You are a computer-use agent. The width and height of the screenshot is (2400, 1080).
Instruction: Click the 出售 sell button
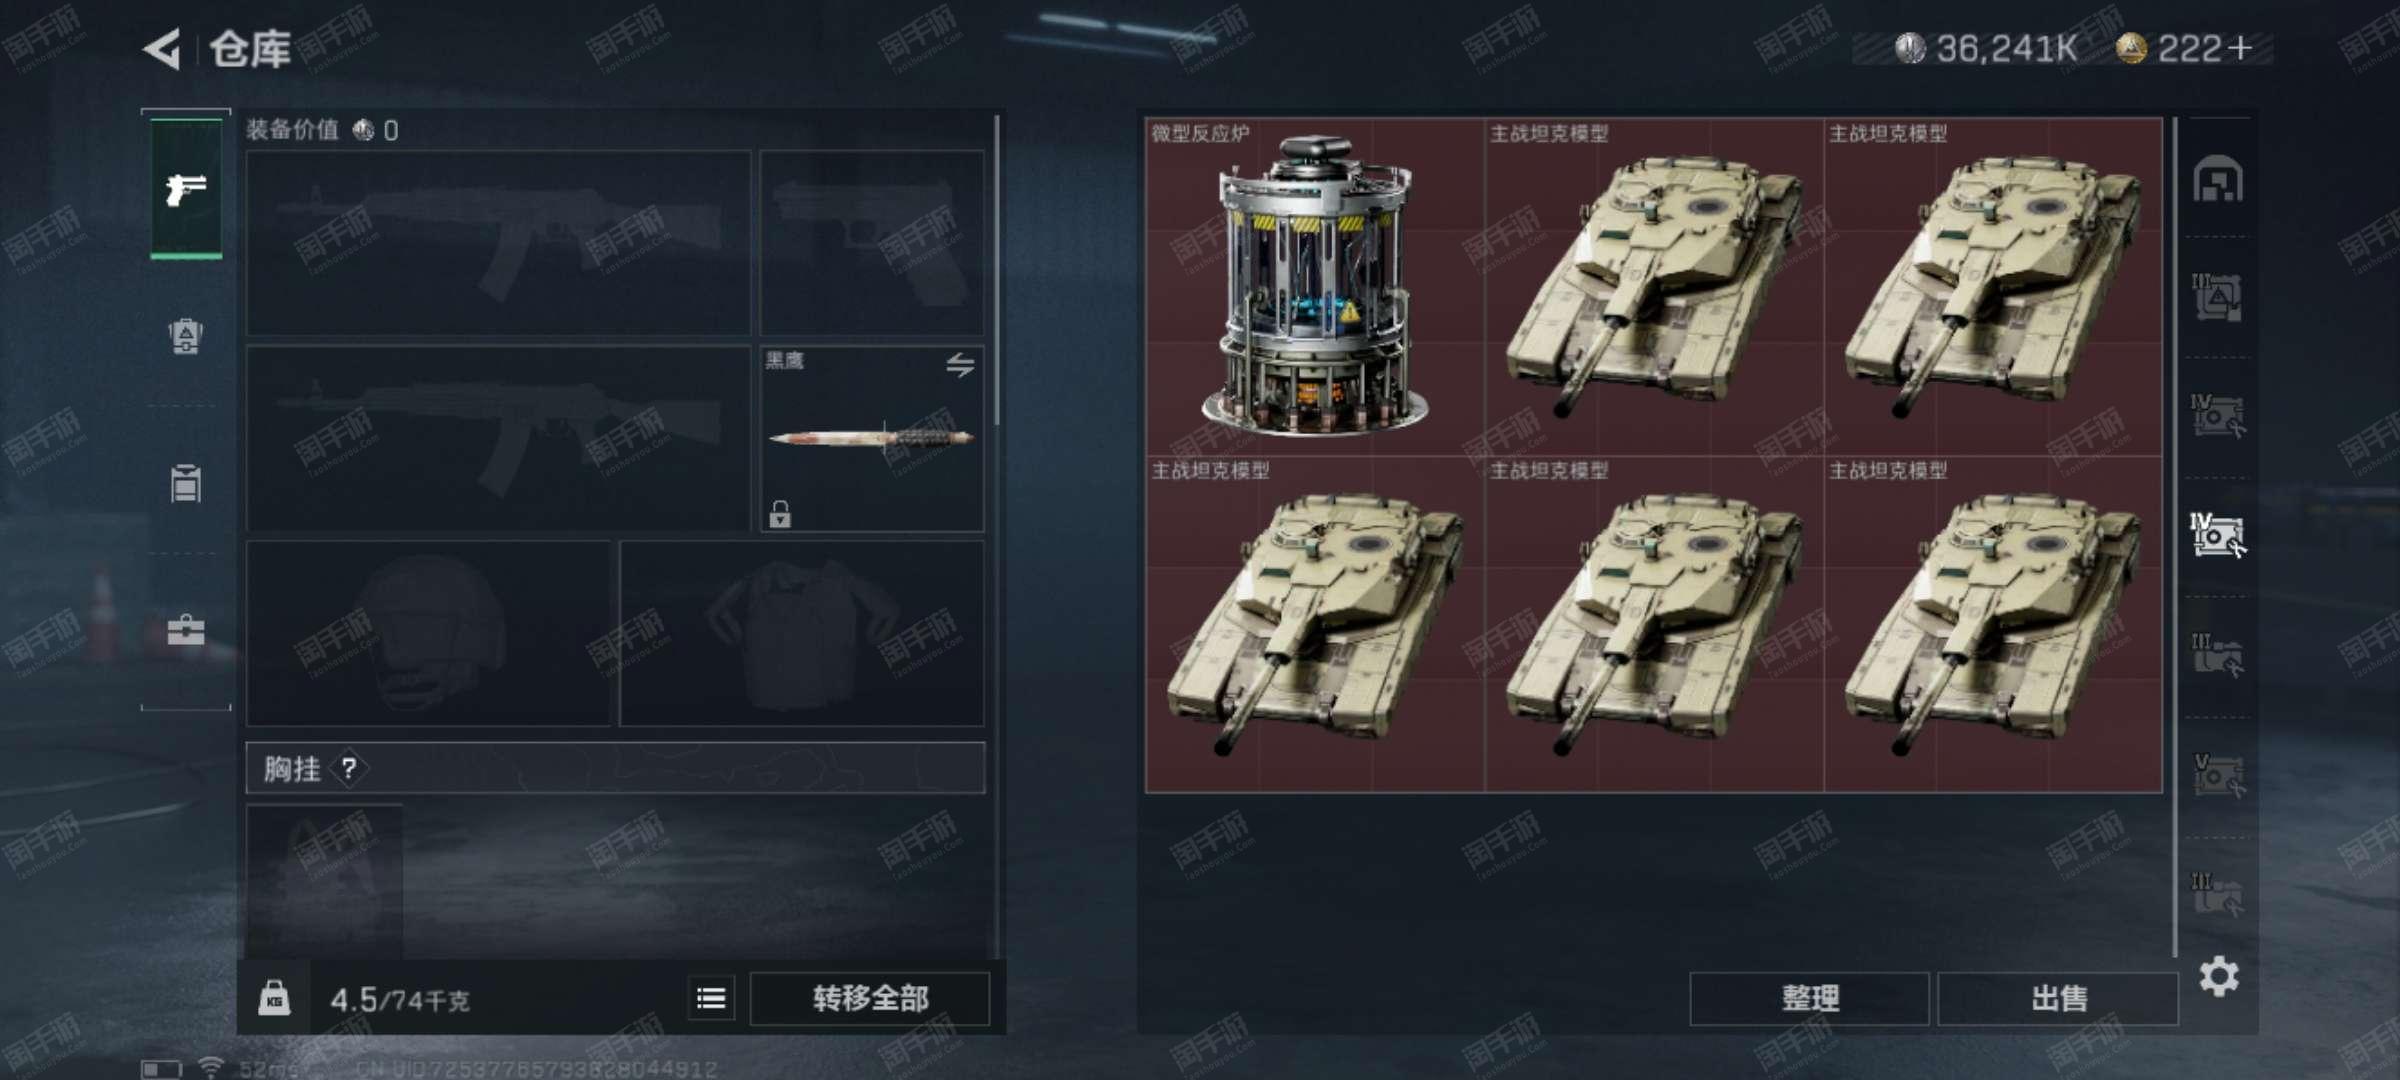click(x=2058, y=998)
